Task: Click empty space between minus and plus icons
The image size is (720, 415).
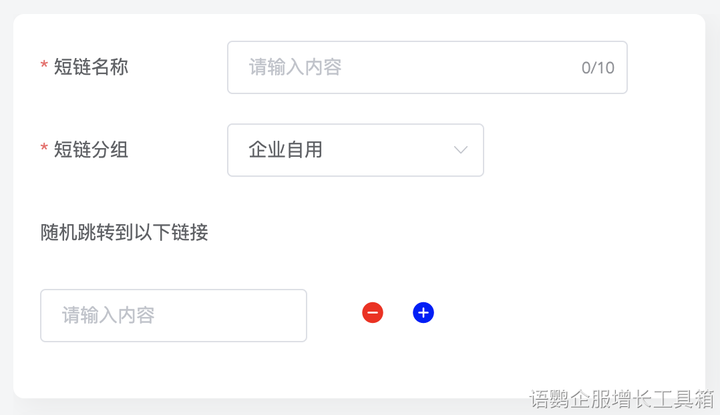Action: click(397, 313)
